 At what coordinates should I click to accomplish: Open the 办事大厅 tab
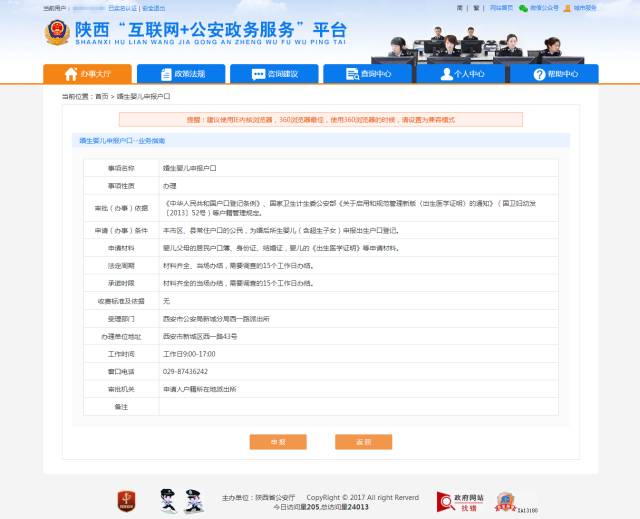[87, 74]
